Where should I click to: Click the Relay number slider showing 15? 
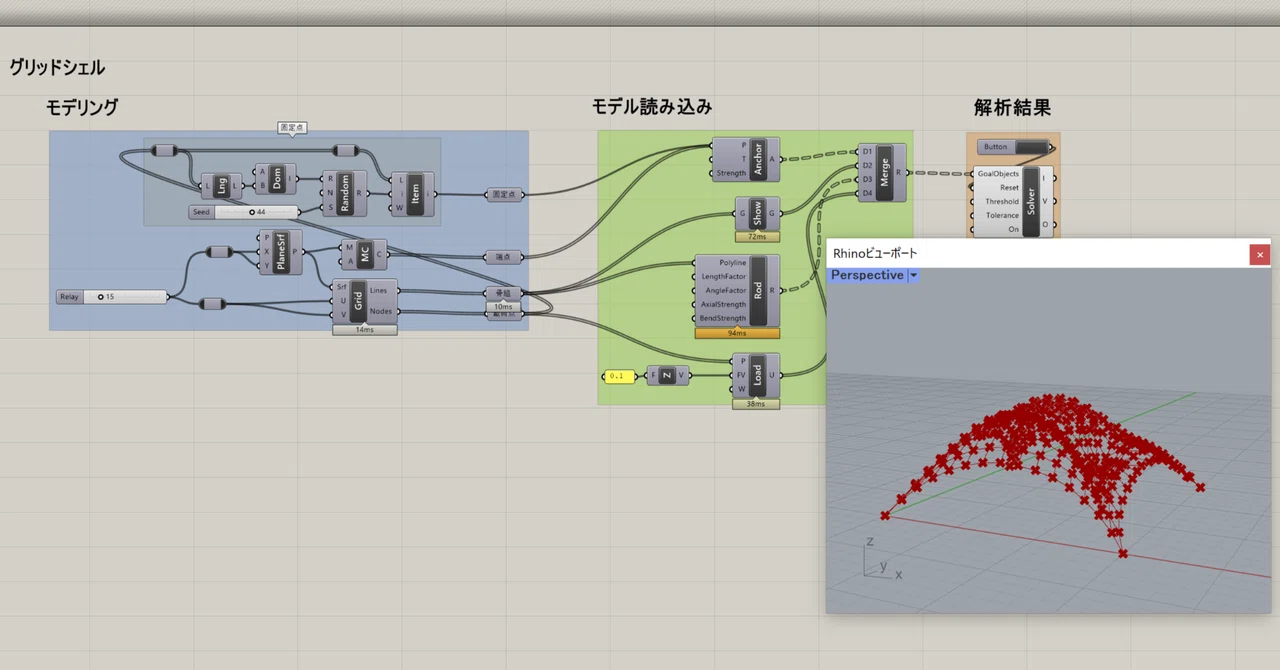tap(112, 297)
